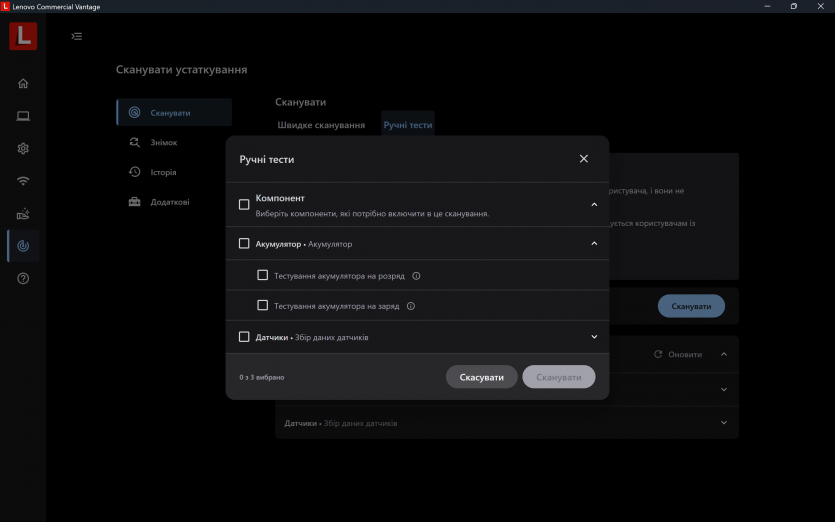Collapse the Акумулятор section chevron
This screenshot has height=522, width=835.
[x=594, y=243]
